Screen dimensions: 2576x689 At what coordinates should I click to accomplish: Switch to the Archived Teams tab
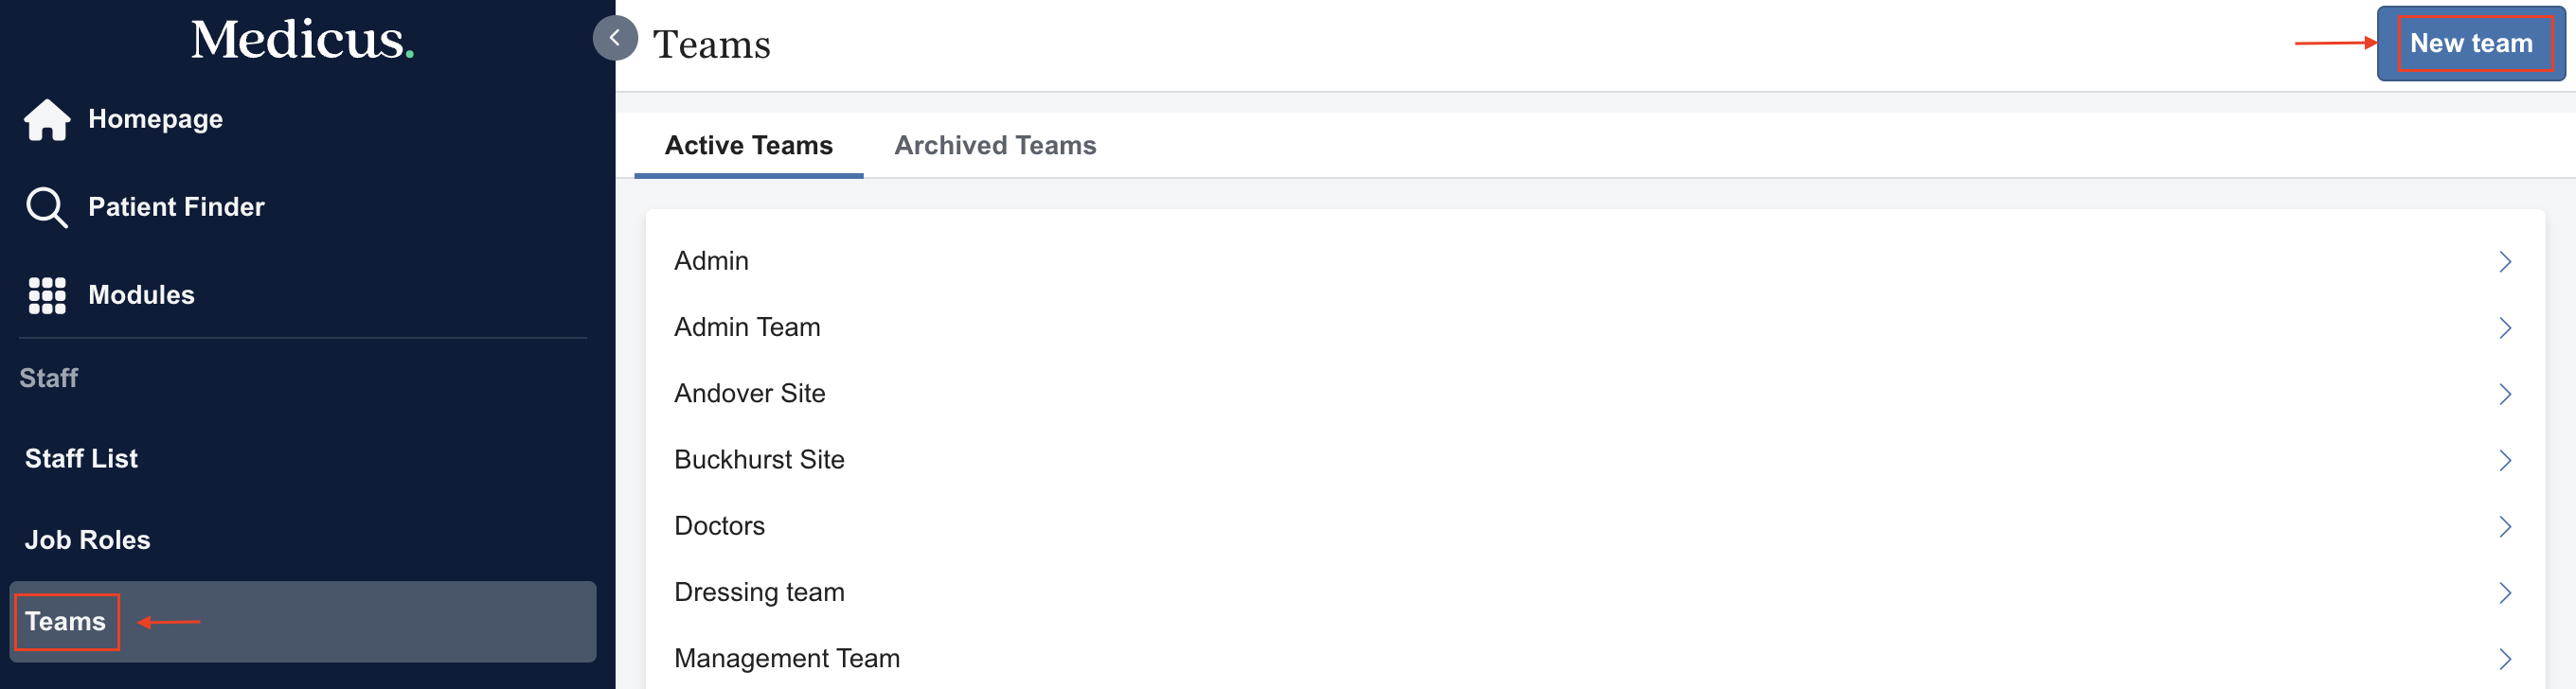(x=994, y=145)
